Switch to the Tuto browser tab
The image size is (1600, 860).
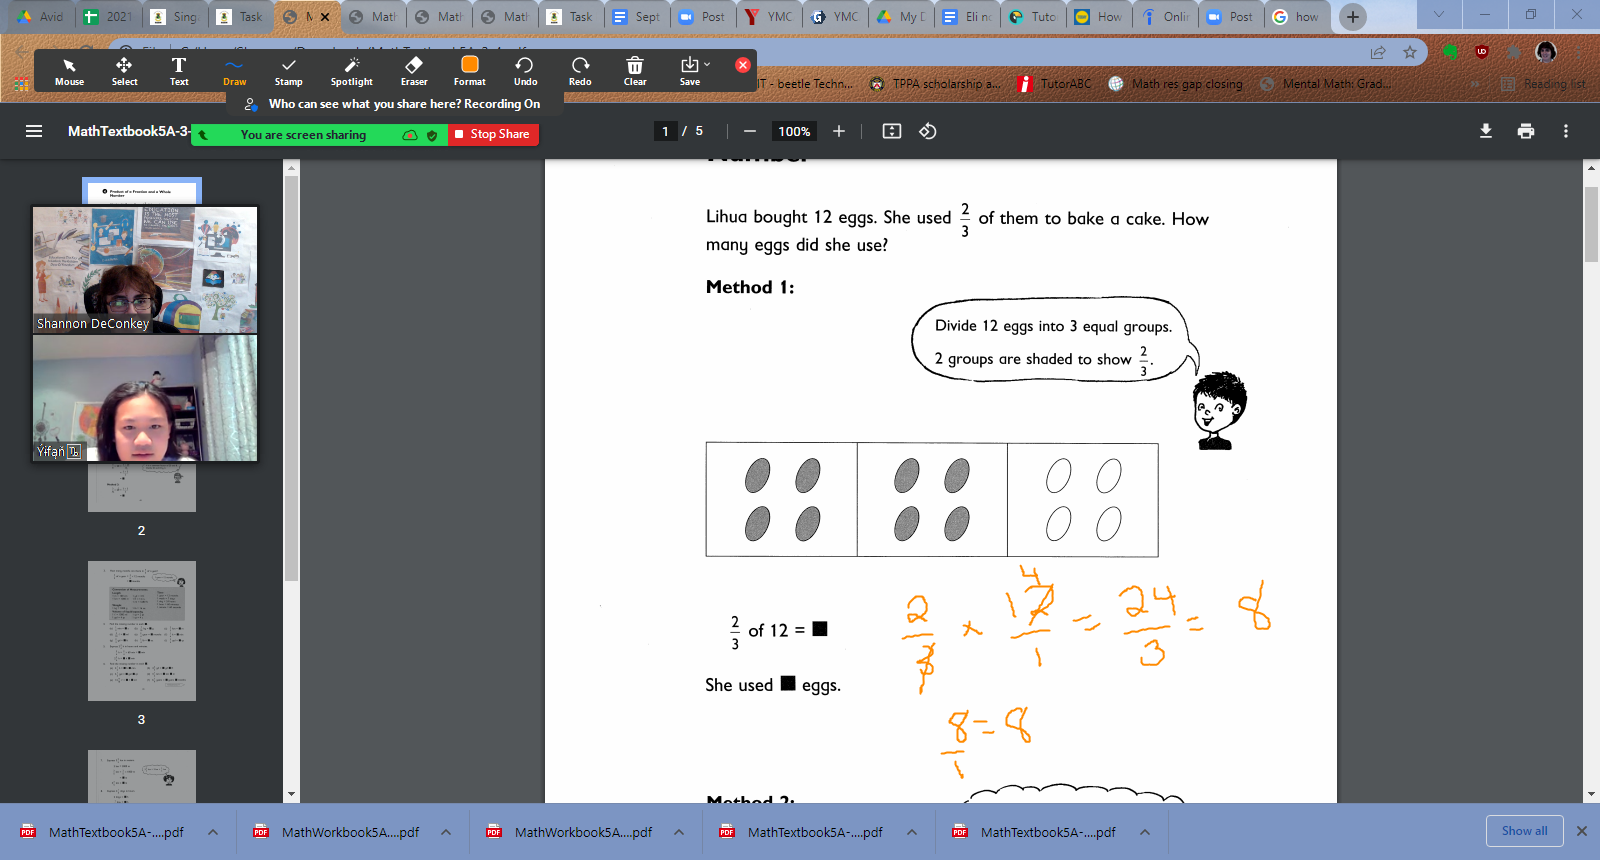coord(1033,17)
